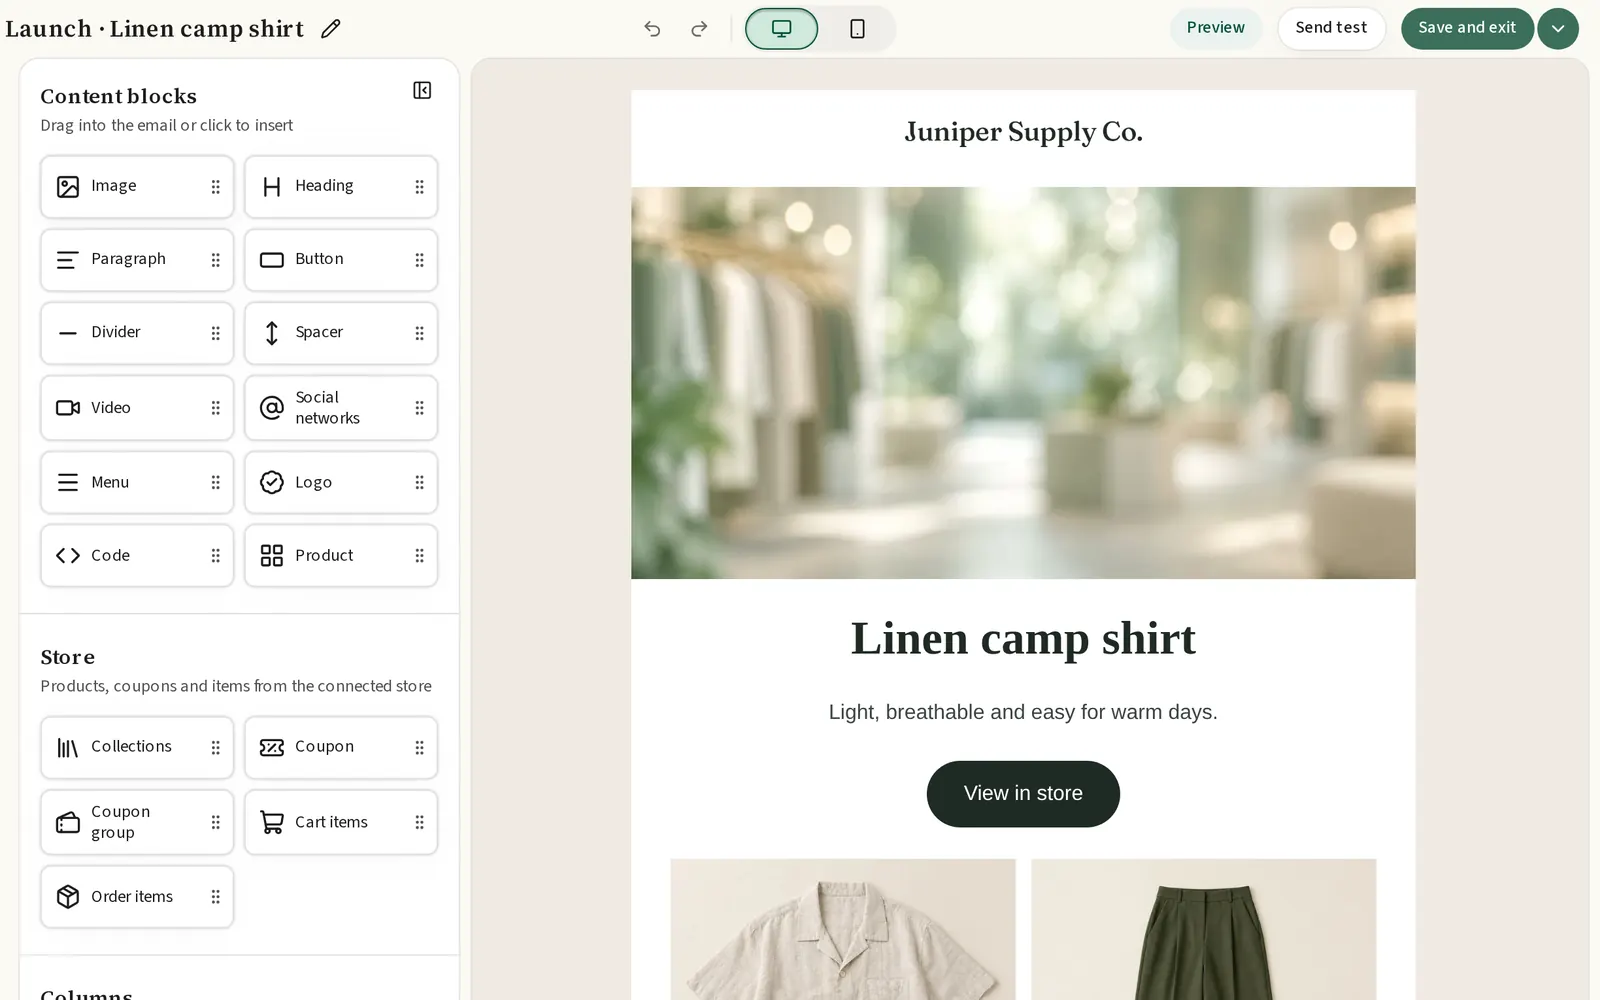Insert a Video block

[x=137, y=408]
